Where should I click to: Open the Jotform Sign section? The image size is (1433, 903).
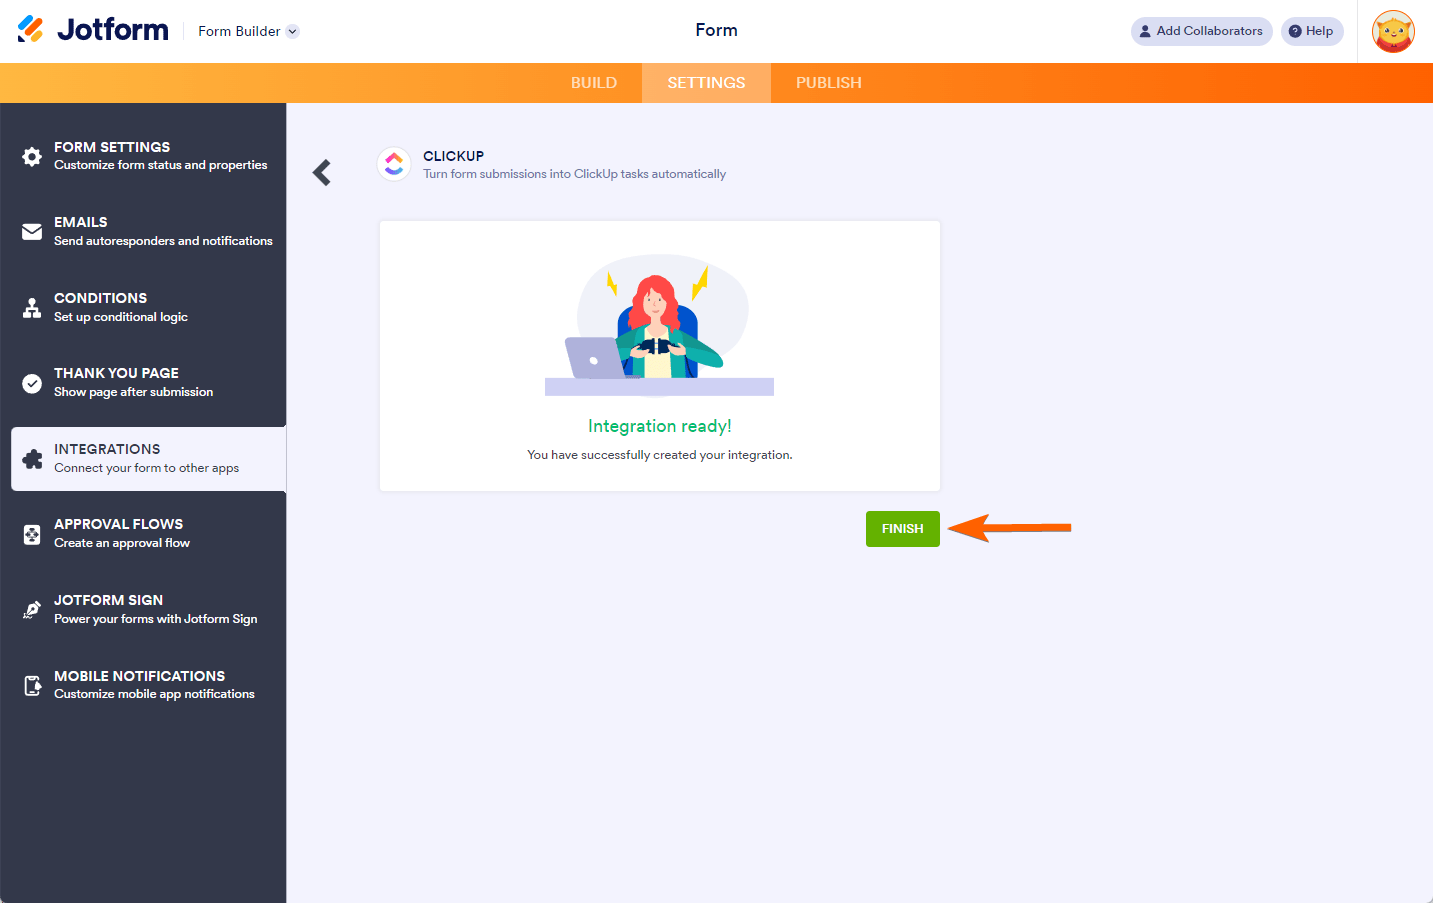tap(143, 609)
